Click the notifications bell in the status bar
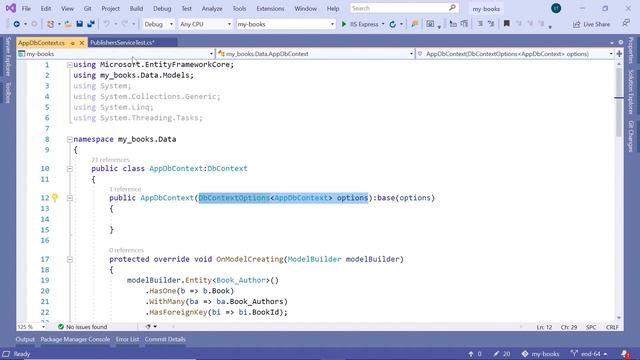 click(x=625, y=354)
